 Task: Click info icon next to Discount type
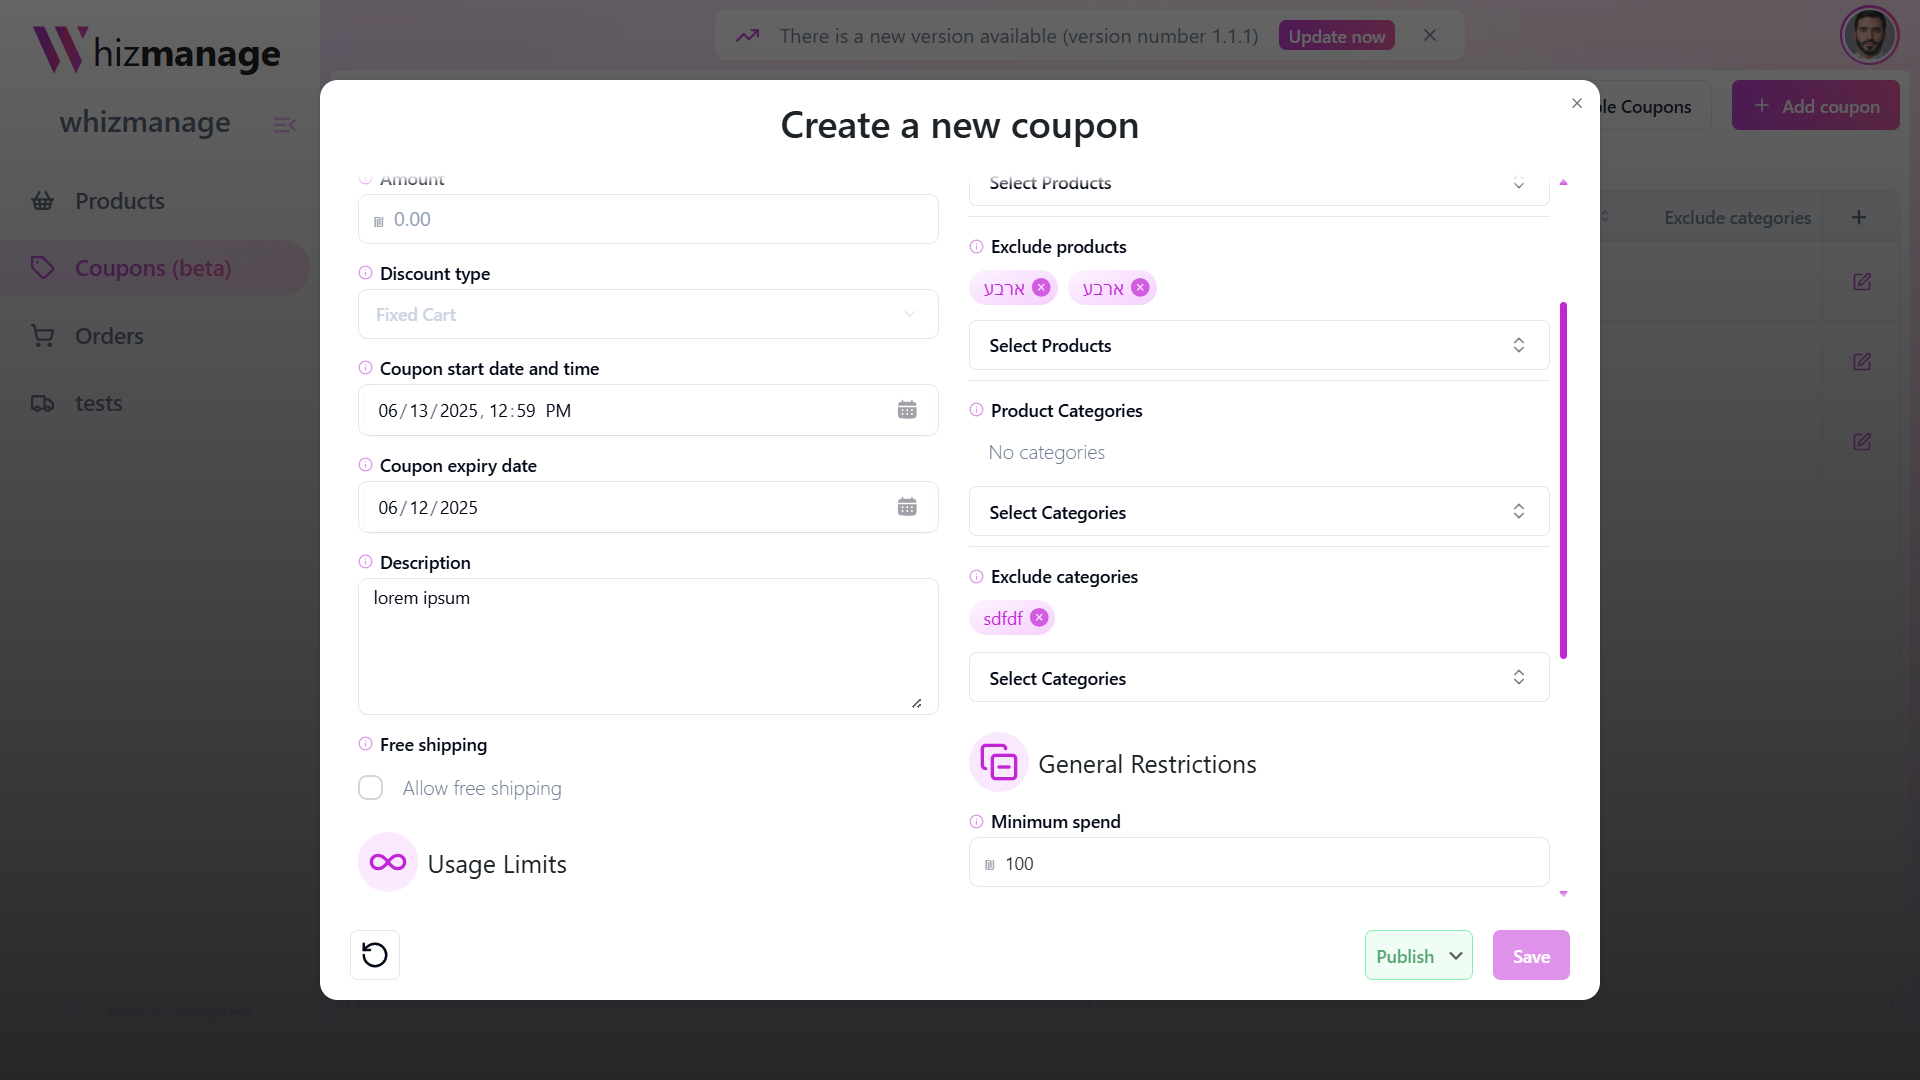366,273
